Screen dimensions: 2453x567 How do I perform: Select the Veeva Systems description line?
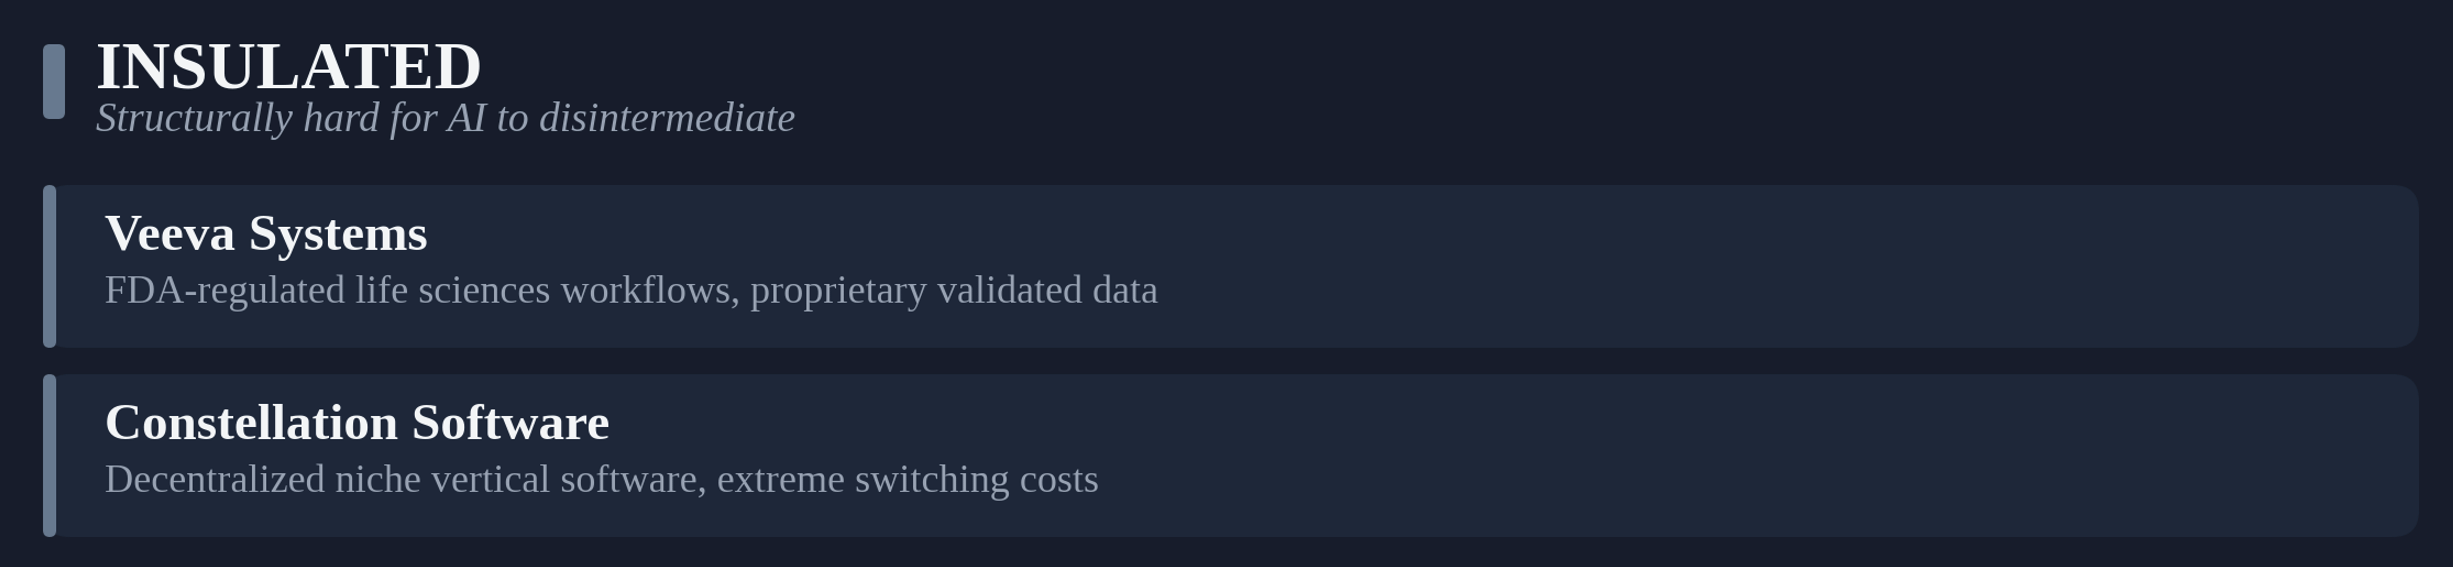(x=631, y=291)
